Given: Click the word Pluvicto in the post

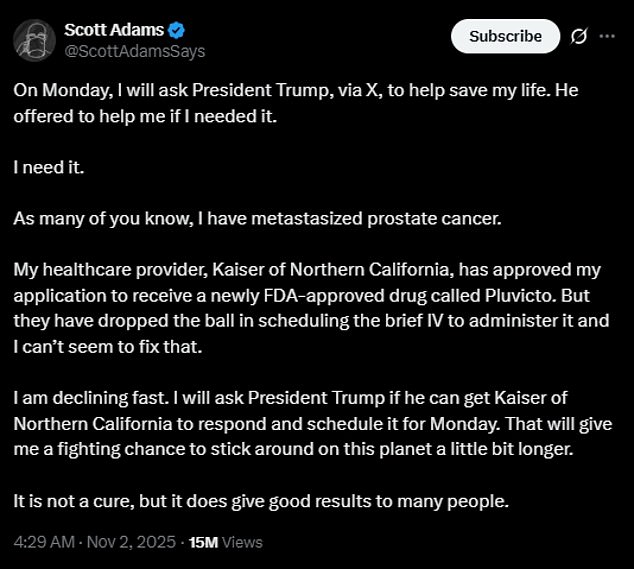Looking at the screenshot, I should point(507,297).
